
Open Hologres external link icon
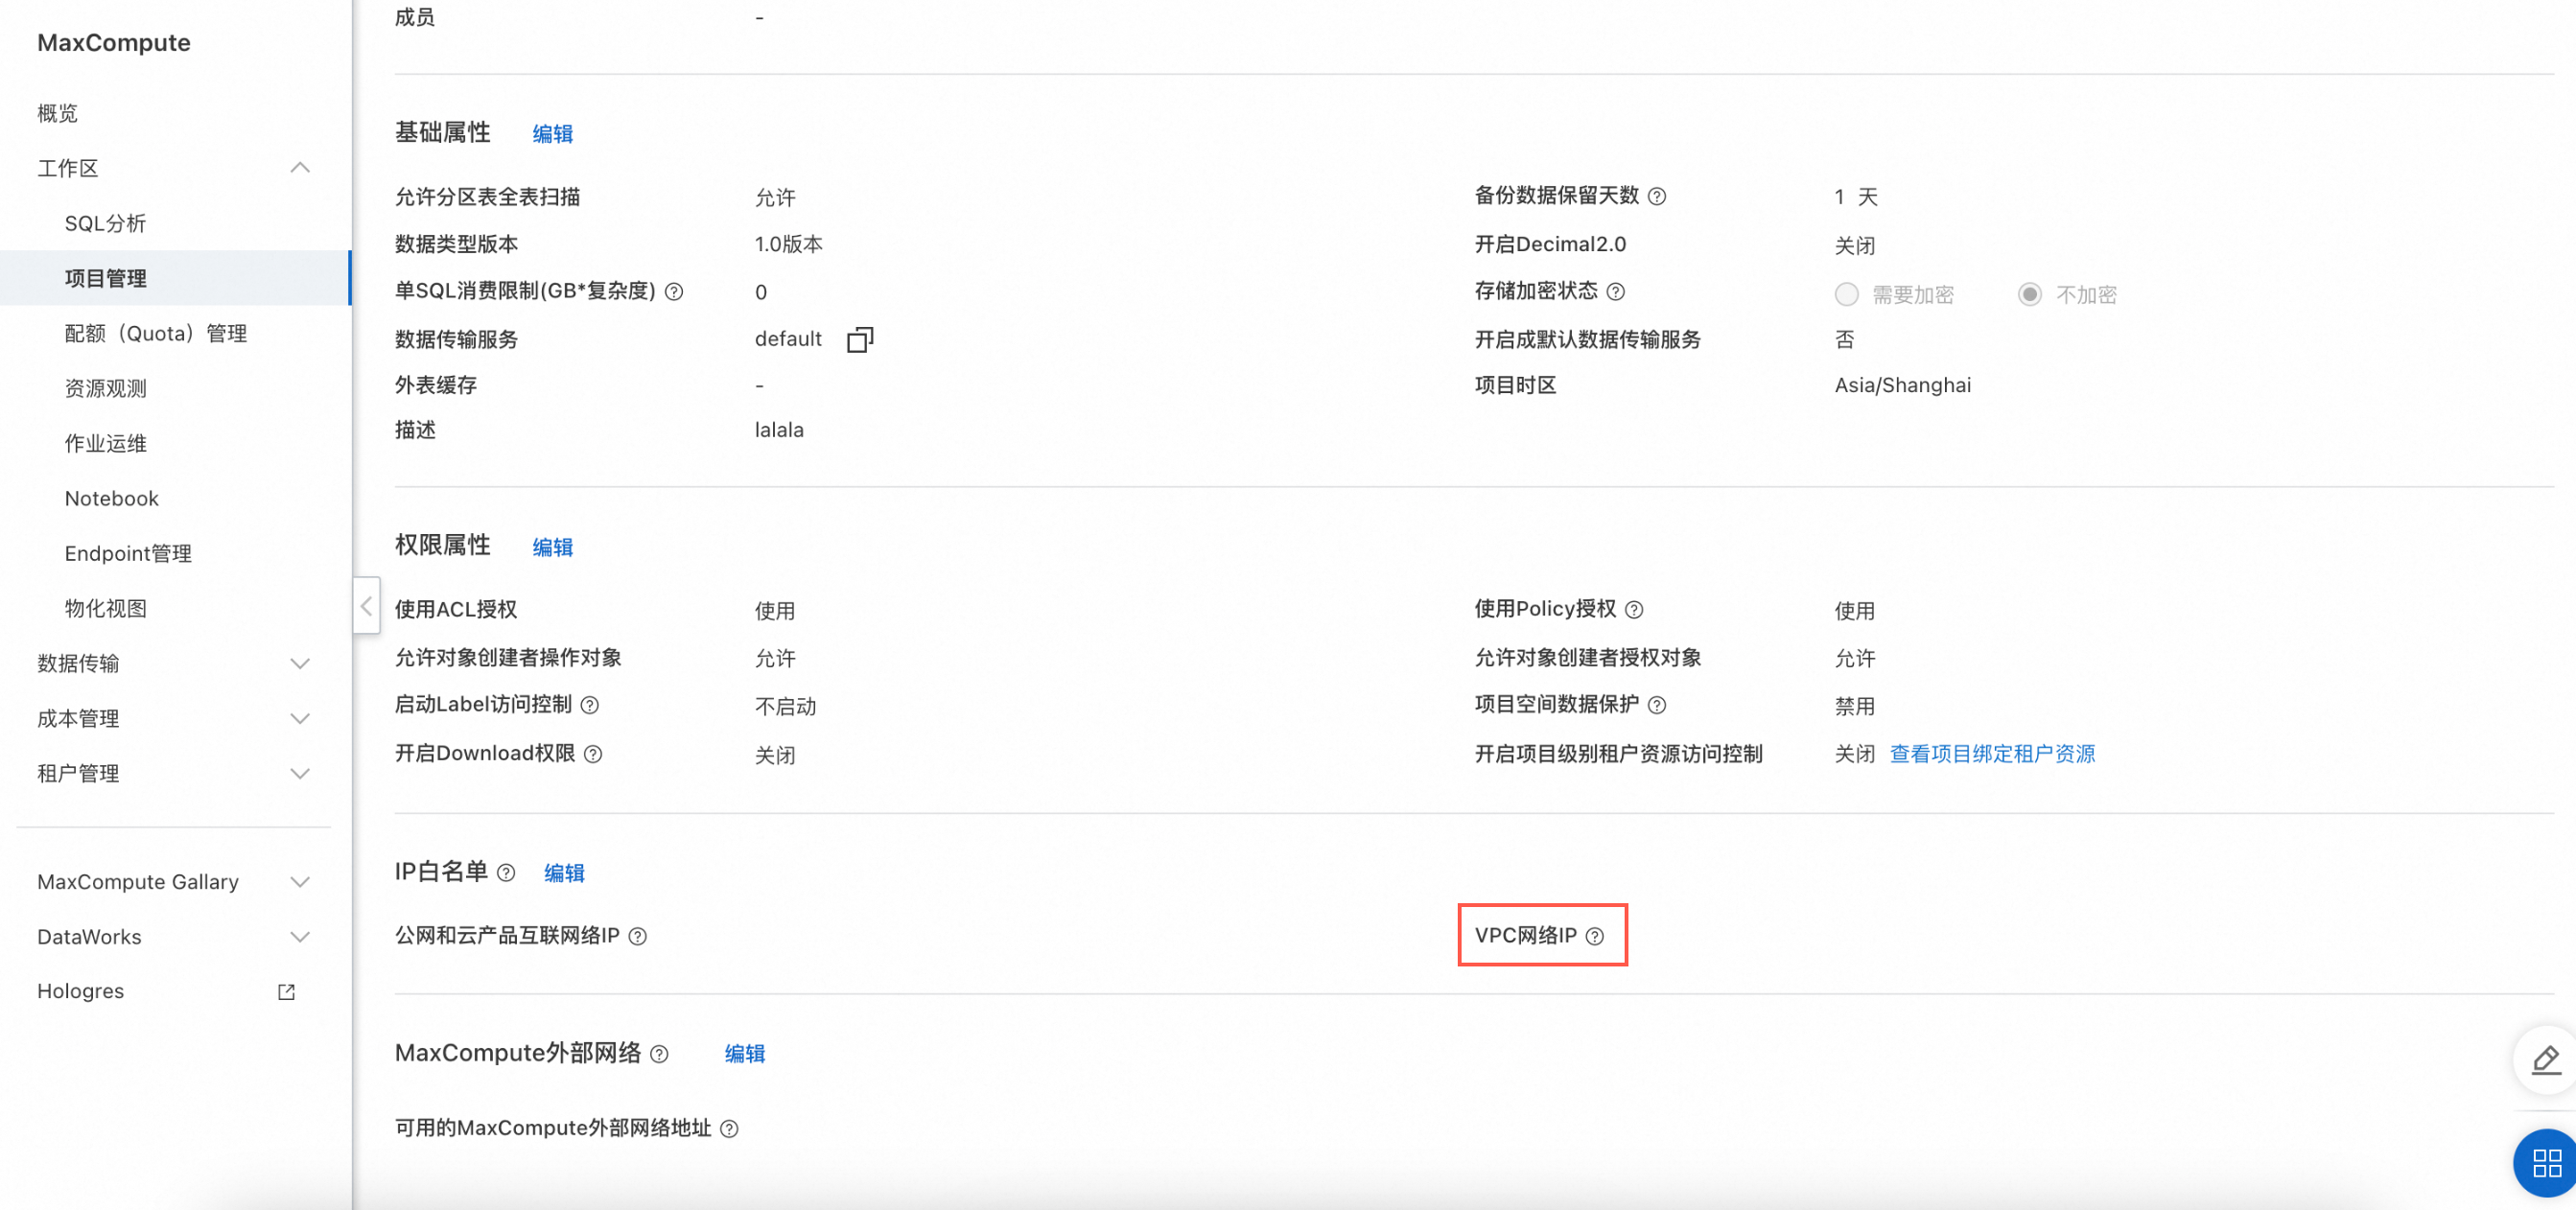[286, 992]
